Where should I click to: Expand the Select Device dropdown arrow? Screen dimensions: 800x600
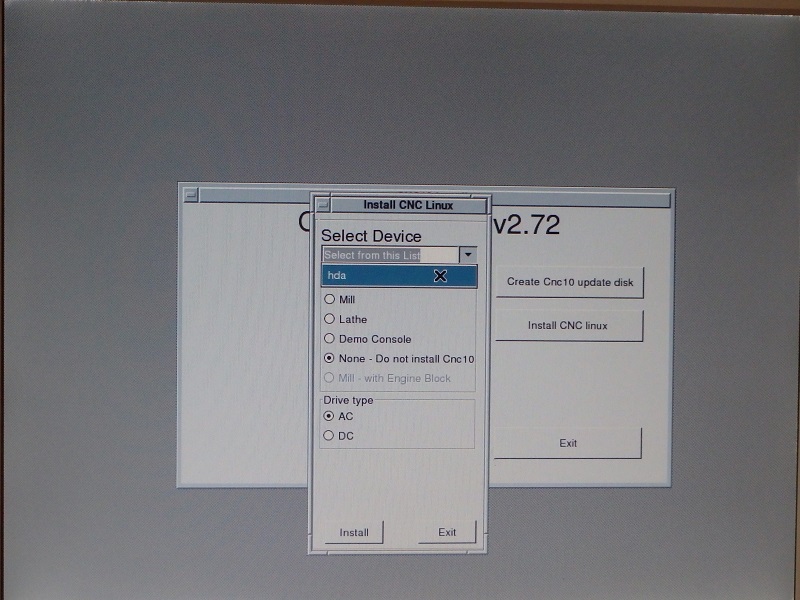click(468, 255)
